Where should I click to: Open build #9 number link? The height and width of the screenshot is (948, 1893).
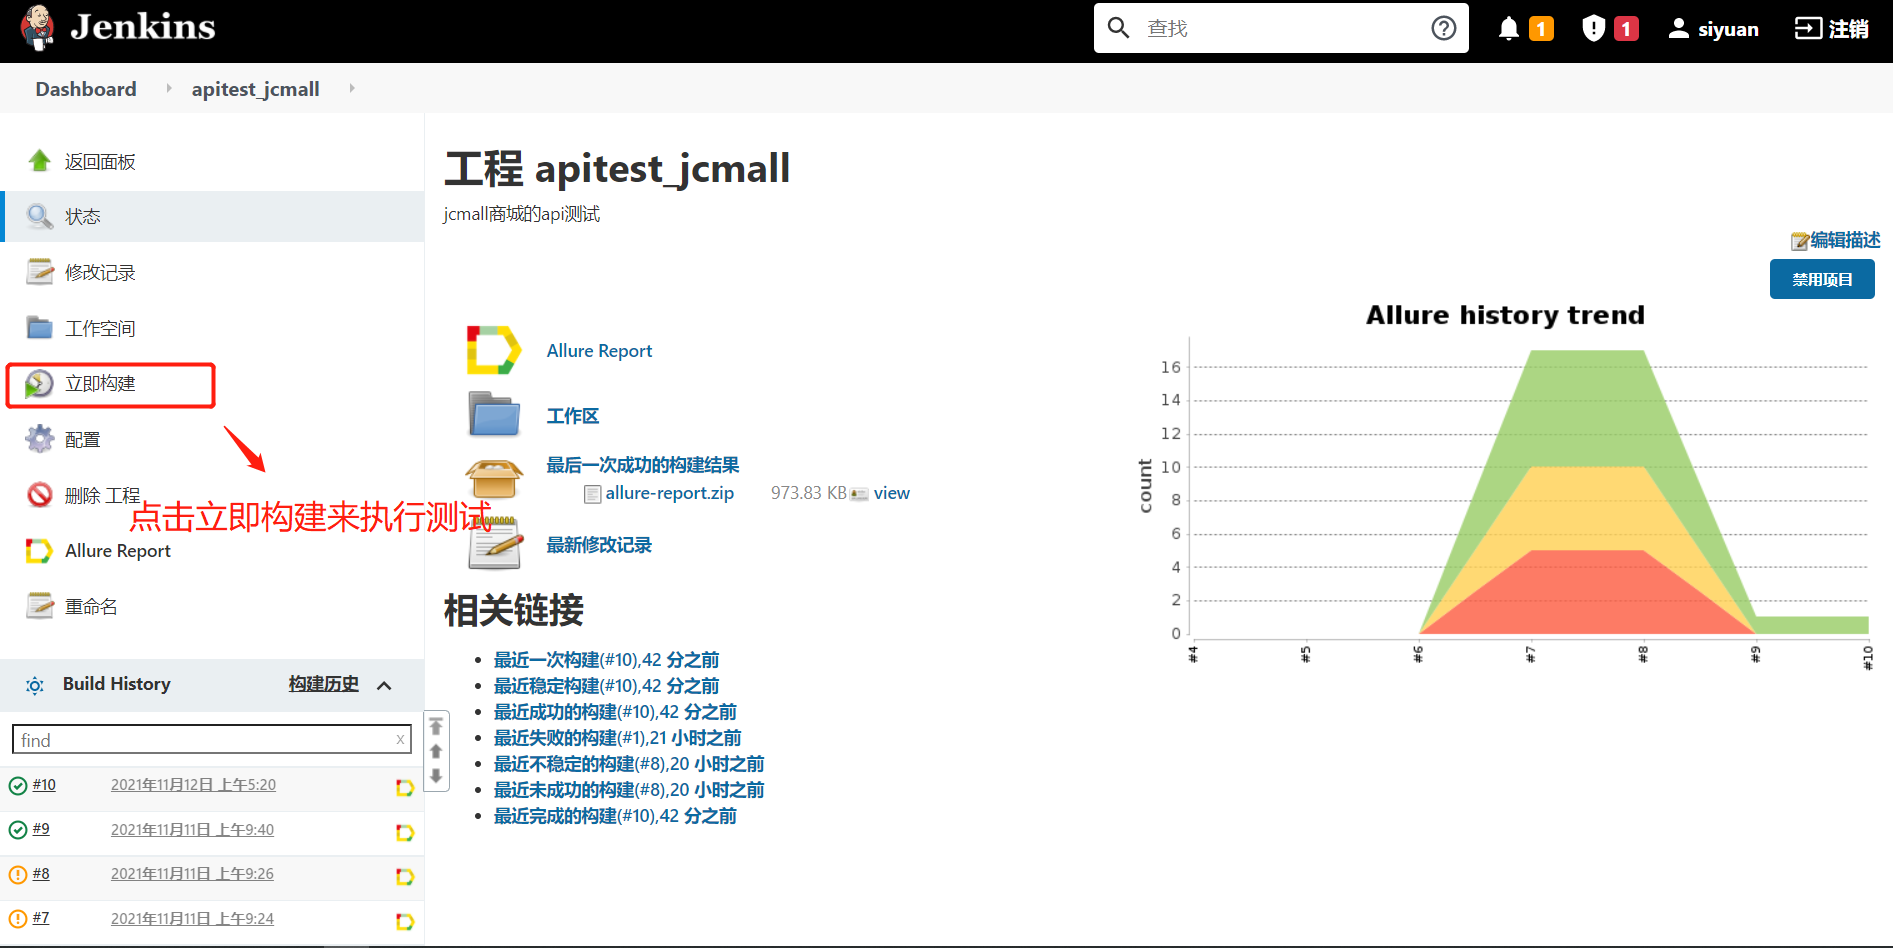pos(41,829)
